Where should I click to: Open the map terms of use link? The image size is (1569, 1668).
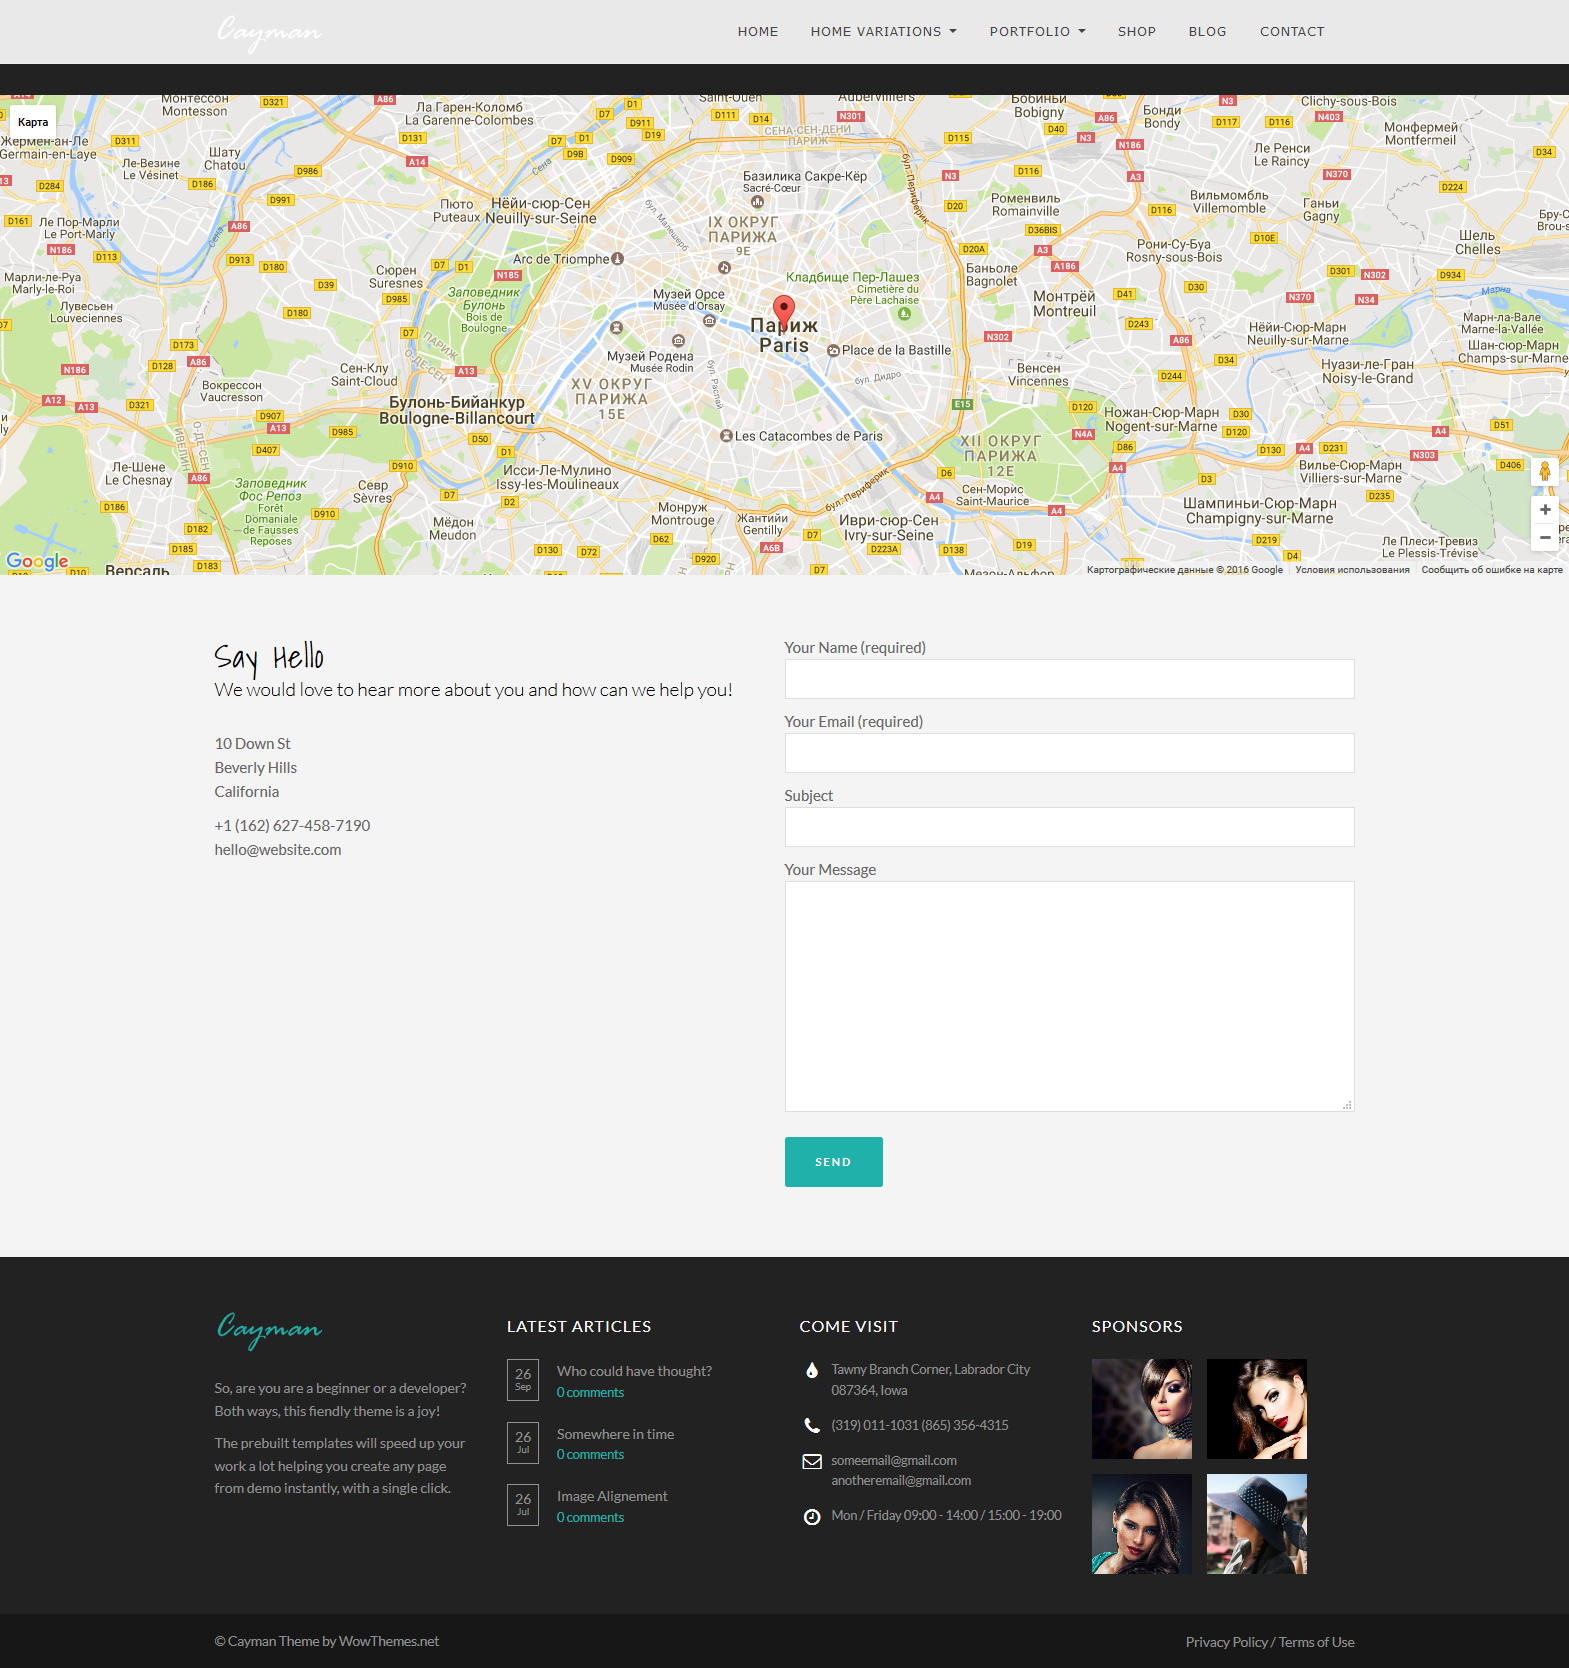1352,570
